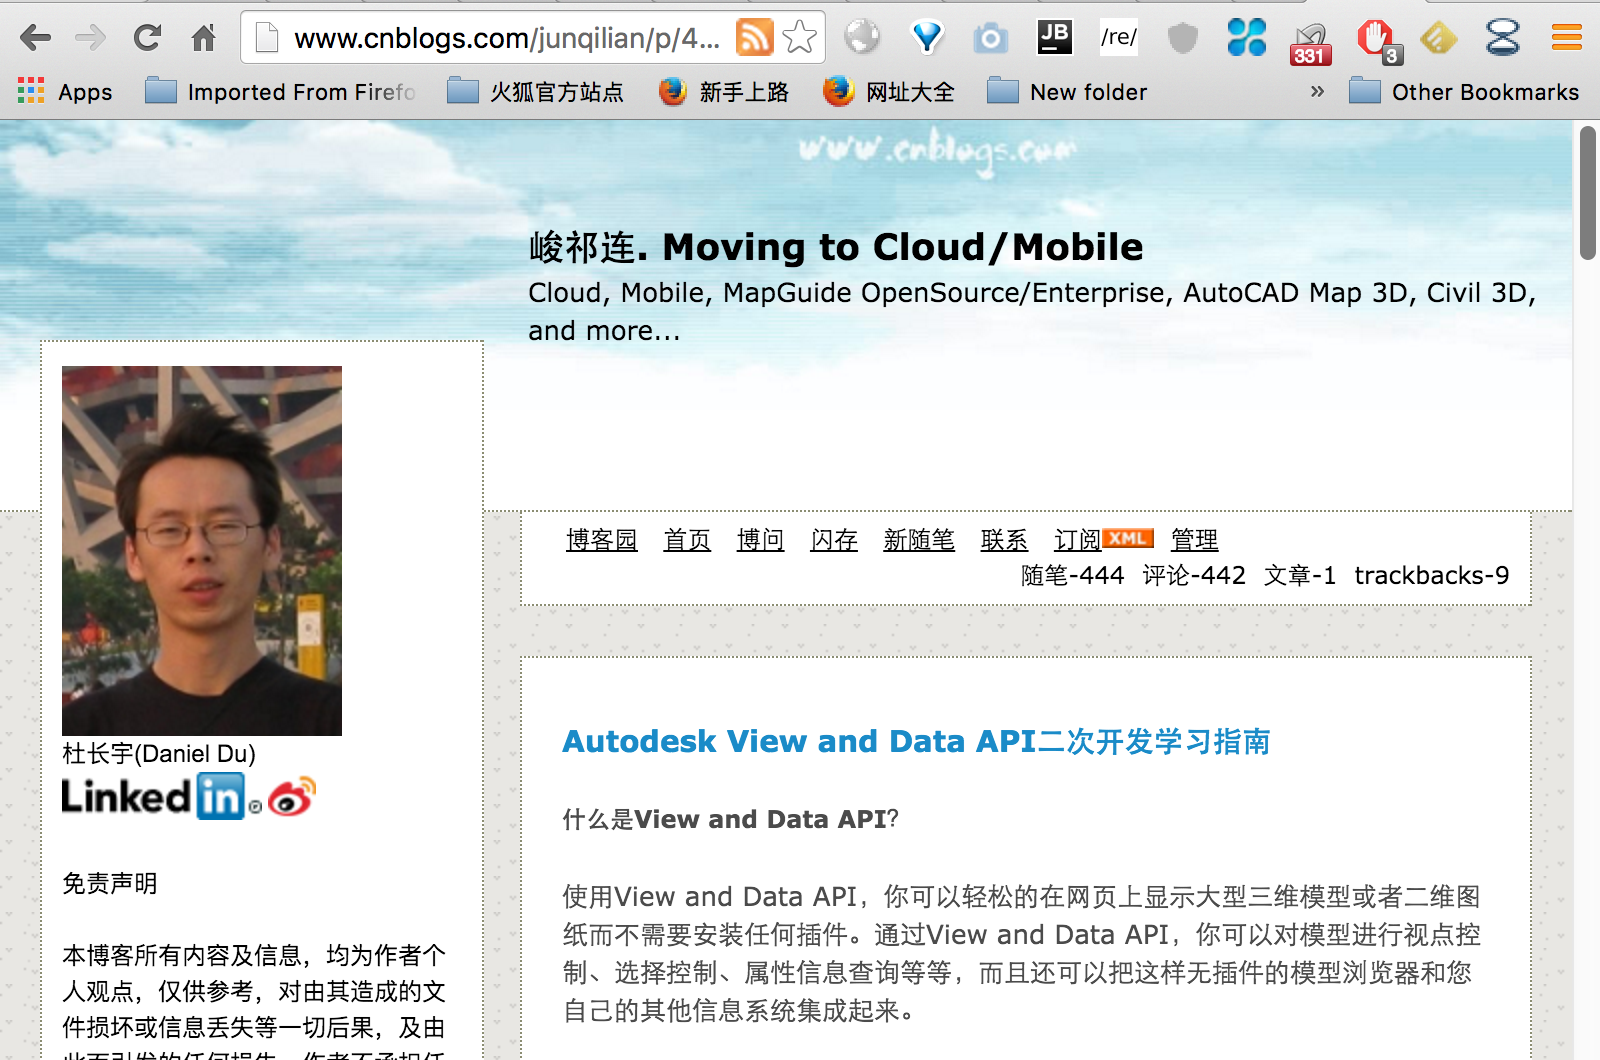
Task: Click the red stop-hand blocker extension icon
Action: point(1378,41)
